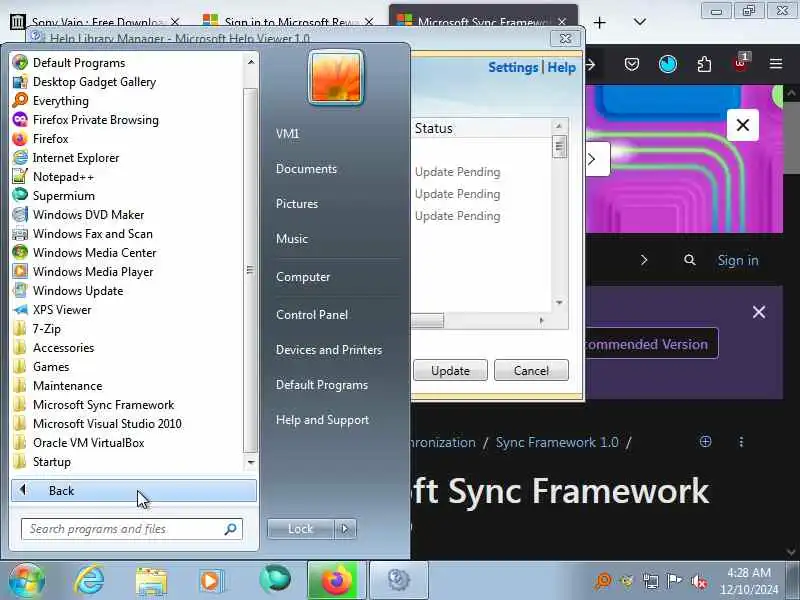Open Default Programs in the right pane
This screenshot has width=800, height=600.
coord(322,385)
